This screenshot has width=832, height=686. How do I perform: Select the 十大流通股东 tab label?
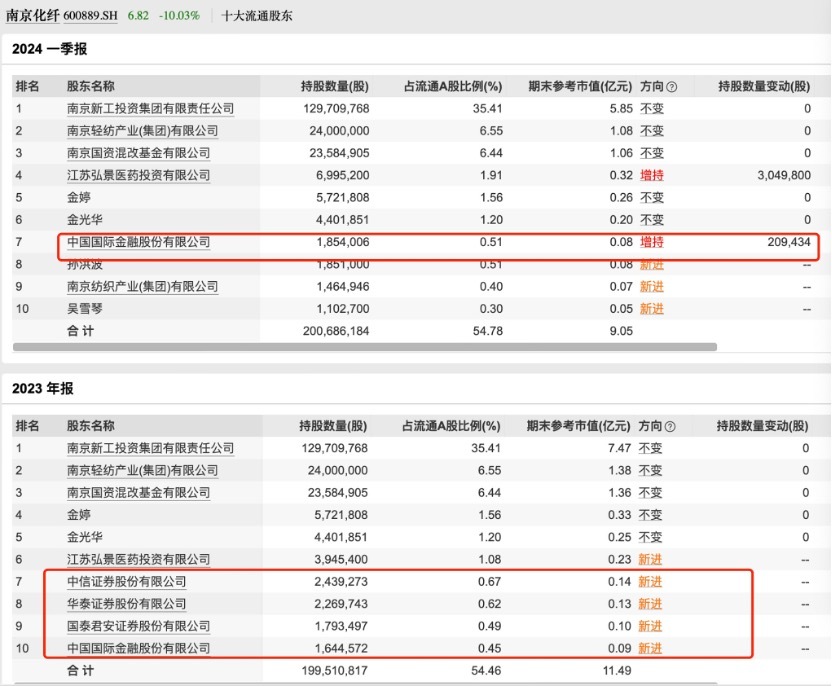(x=256, y=15)
